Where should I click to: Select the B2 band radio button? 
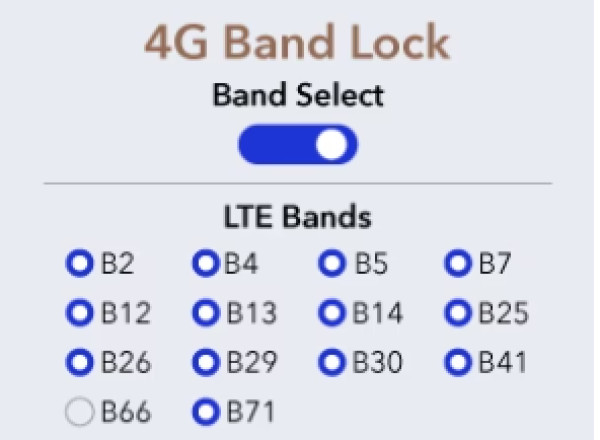78,264
